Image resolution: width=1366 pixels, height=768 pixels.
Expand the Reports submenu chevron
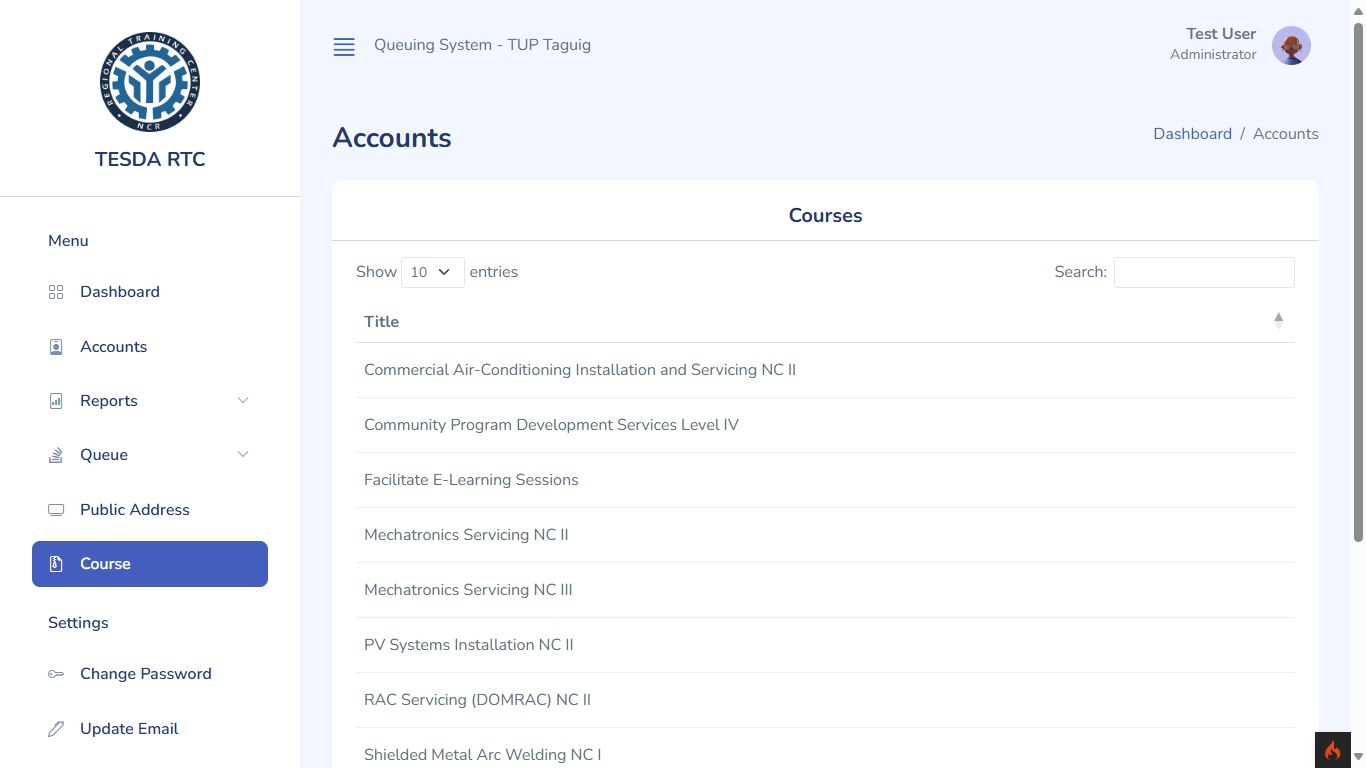[242, 400]
